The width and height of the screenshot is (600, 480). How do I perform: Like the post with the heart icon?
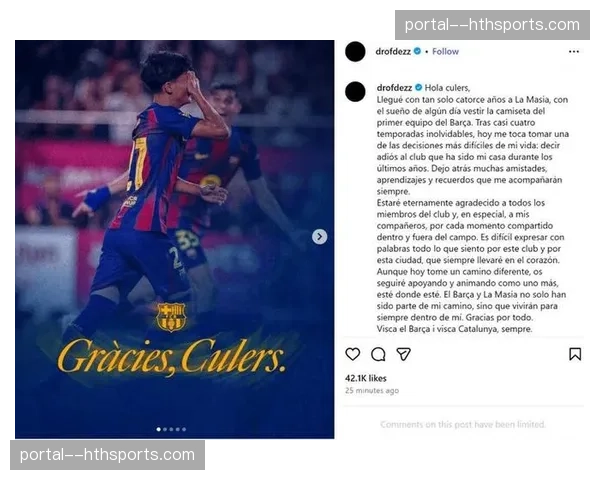click(352, 354)
